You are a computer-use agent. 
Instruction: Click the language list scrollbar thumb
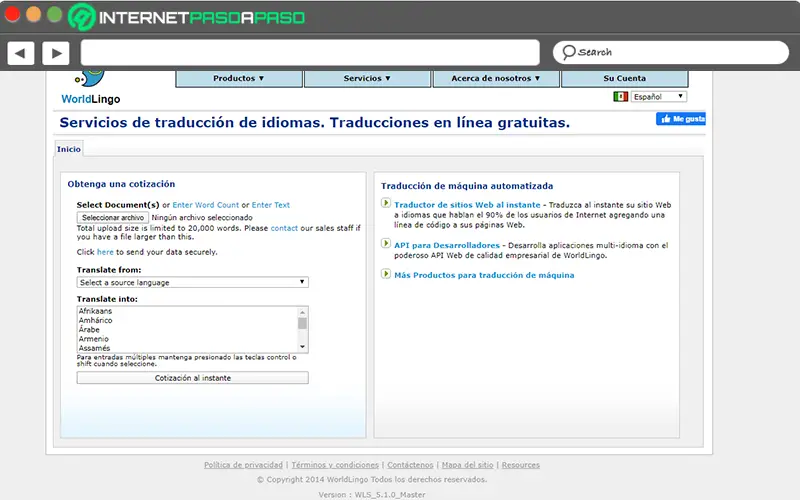click(x=303, y=323)
